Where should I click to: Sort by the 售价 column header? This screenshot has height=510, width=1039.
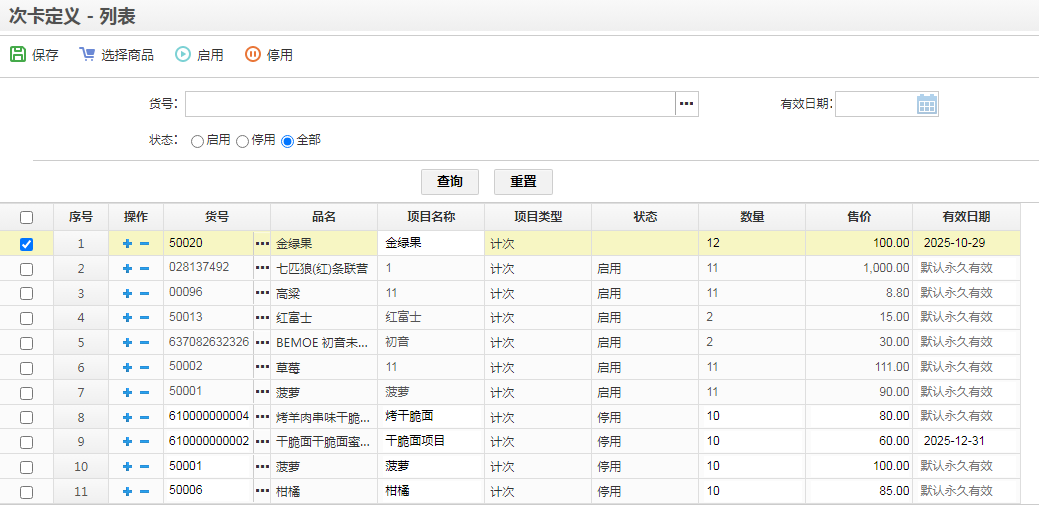point(858,217)
